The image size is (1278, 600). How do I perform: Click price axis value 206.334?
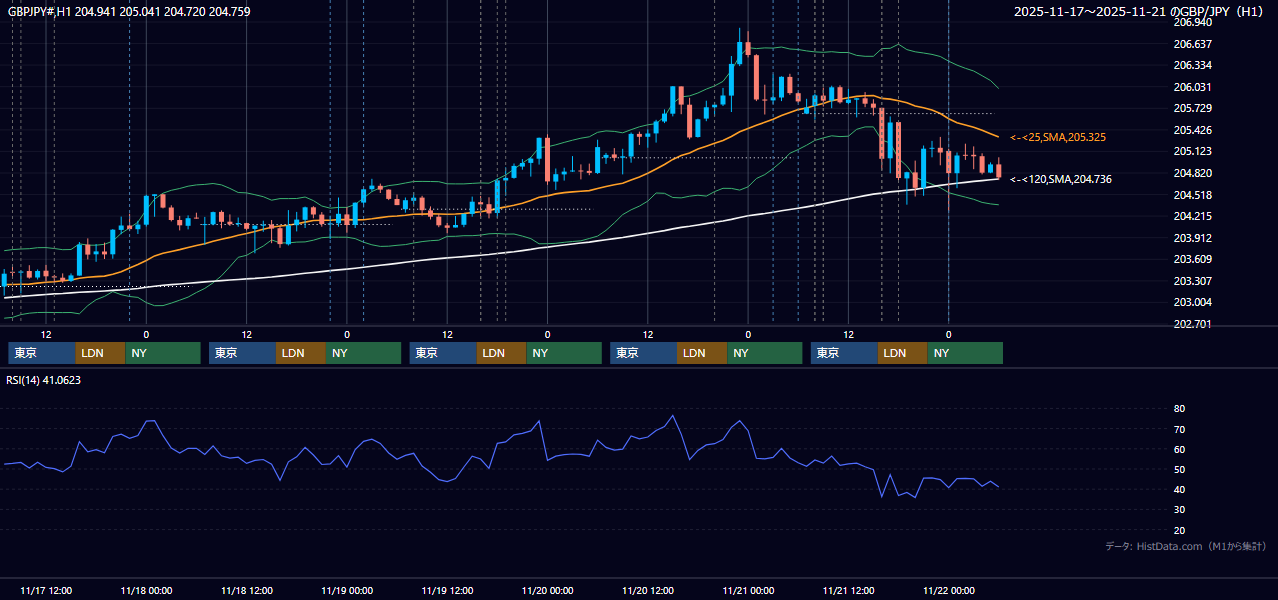(1192, 65)
